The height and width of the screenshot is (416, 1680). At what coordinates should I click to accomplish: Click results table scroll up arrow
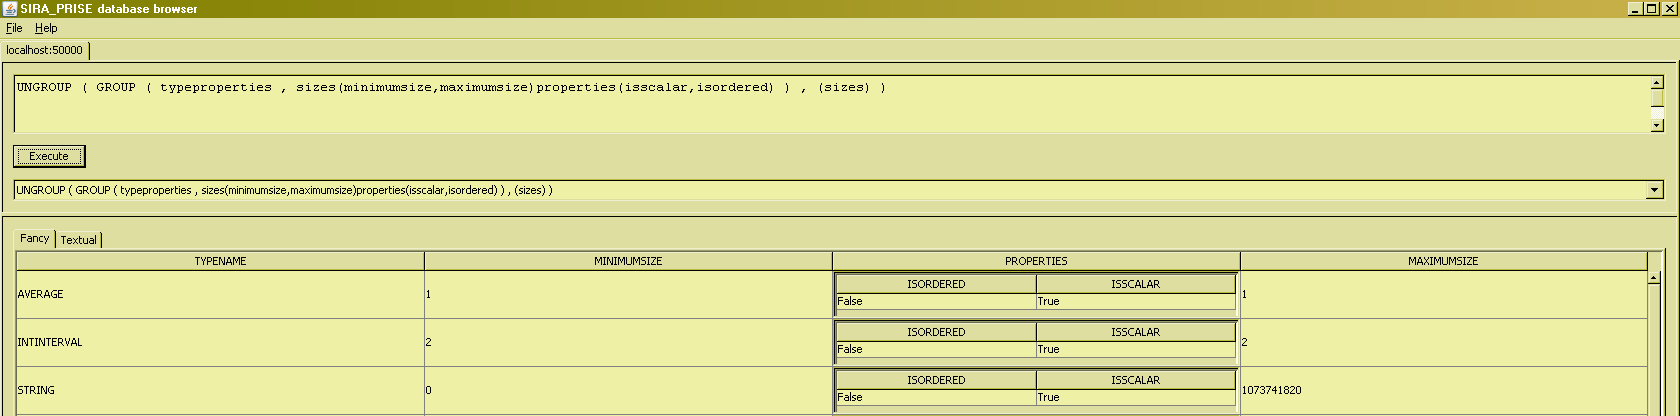(1654, 277)
